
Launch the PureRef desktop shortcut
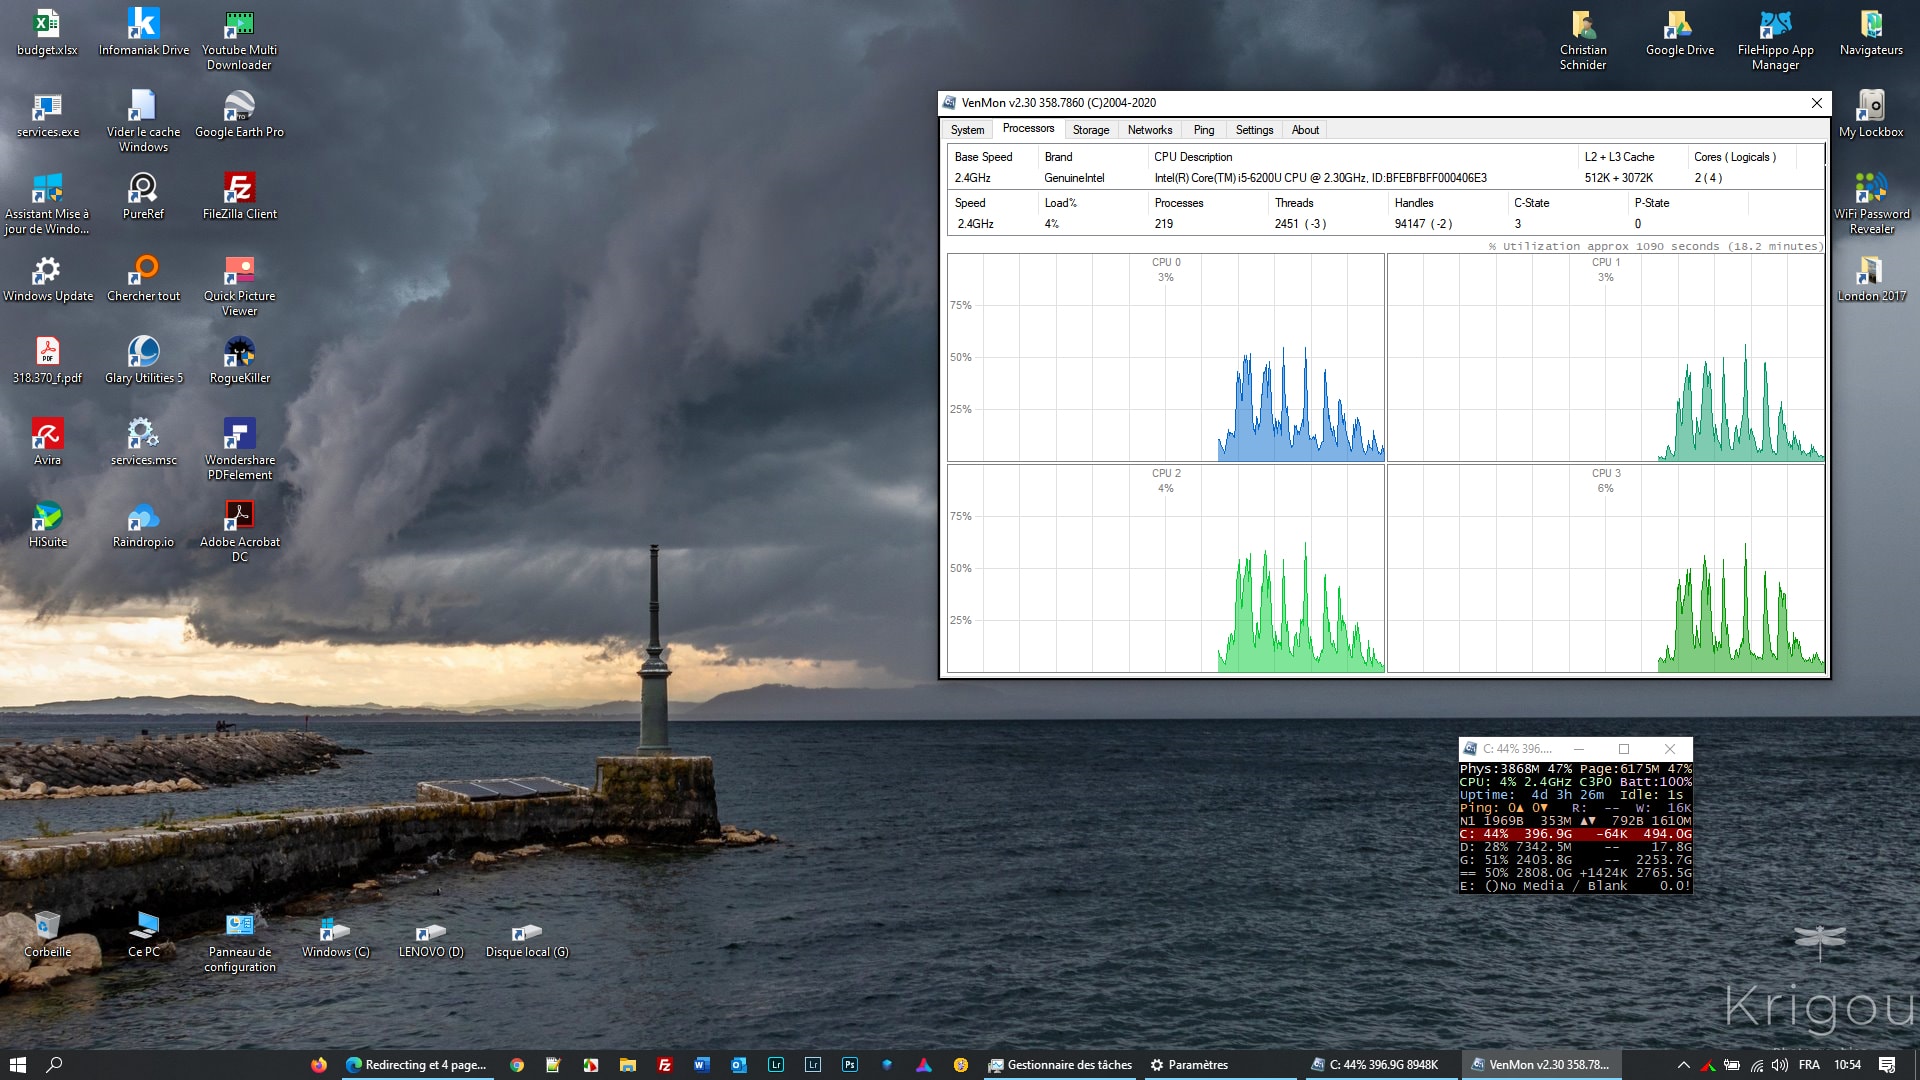click(x=143, y=196)
